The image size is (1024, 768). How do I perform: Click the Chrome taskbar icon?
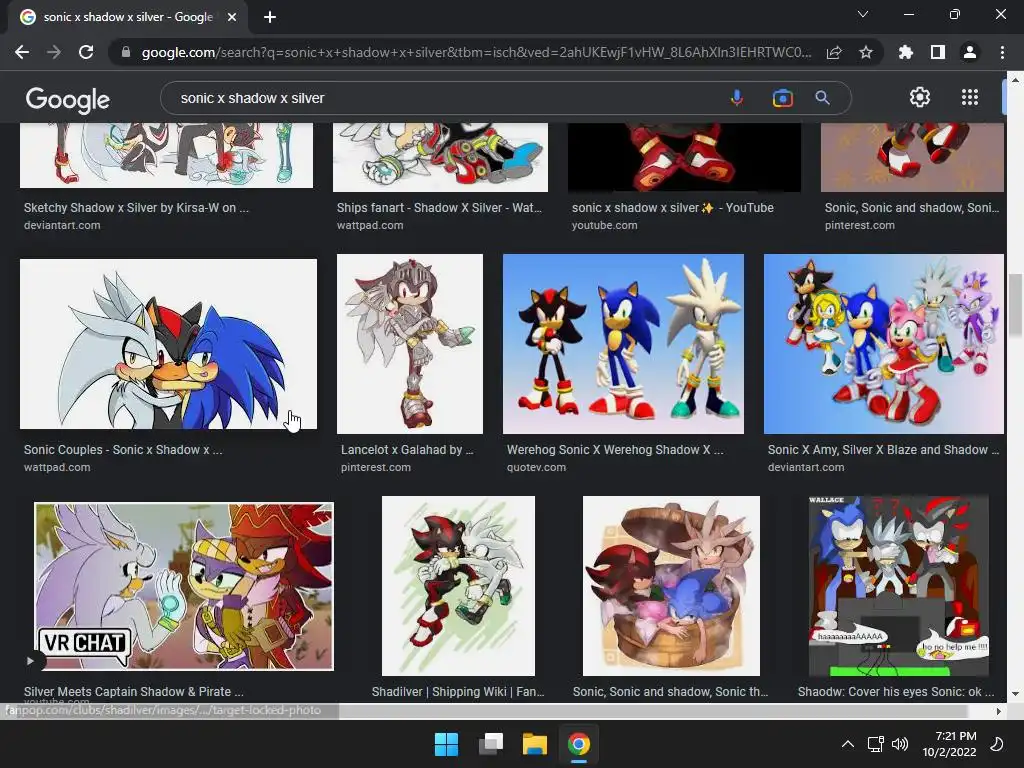point(579,744)
